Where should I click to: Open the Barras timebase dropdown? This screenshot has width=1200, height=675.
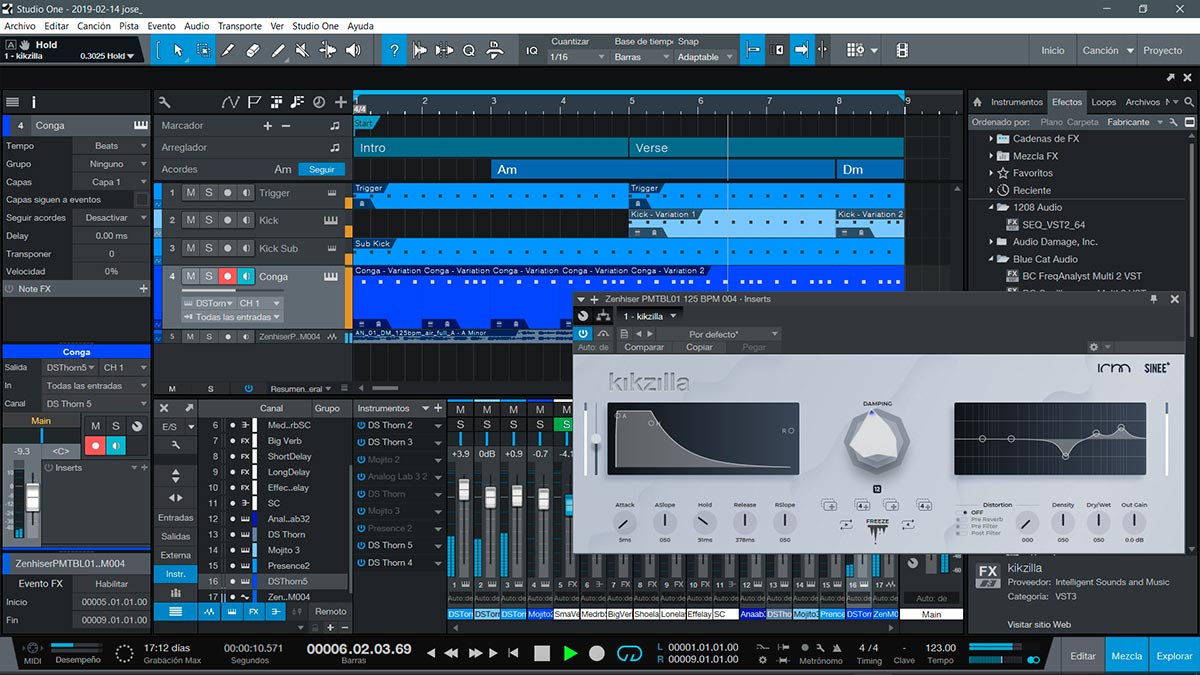pyautogui.click(x=642, y=57)
